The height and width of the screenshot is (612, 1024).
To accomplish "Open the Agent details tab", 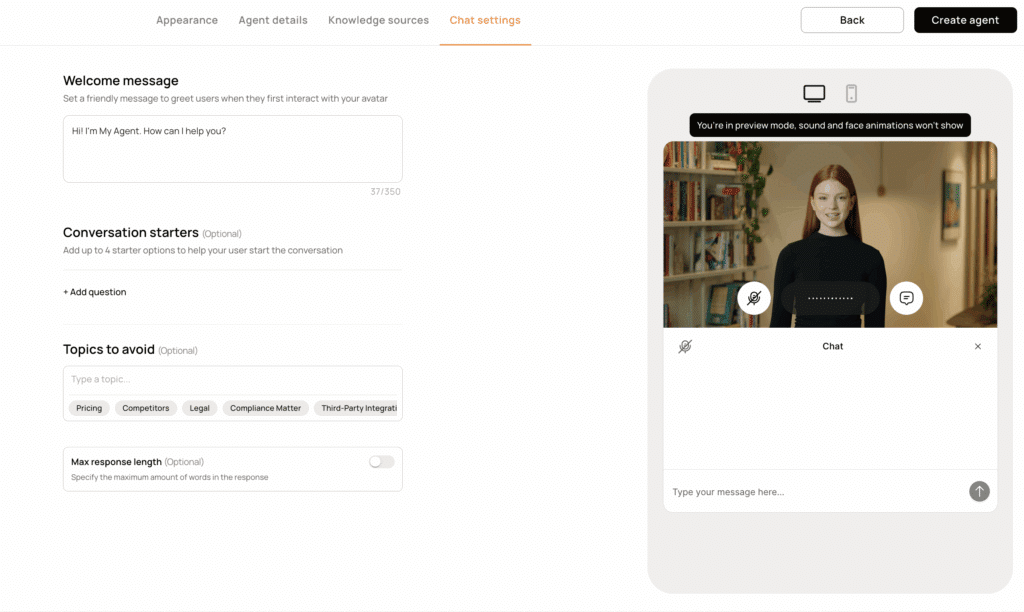I will [273, 20].
